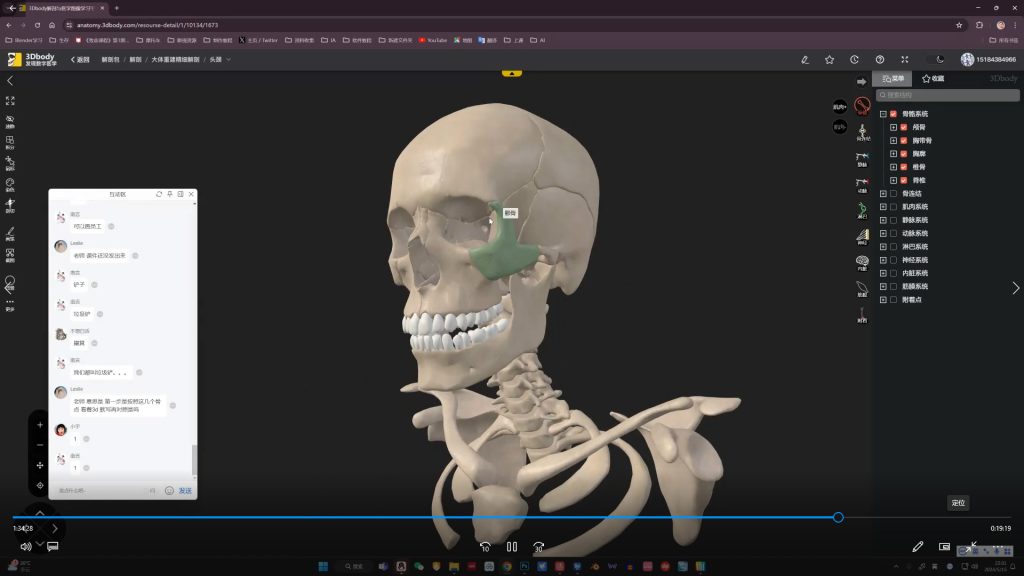Click the edit pencil icon in top header
Screen dimensions: 1024x576
coord(804,60)
